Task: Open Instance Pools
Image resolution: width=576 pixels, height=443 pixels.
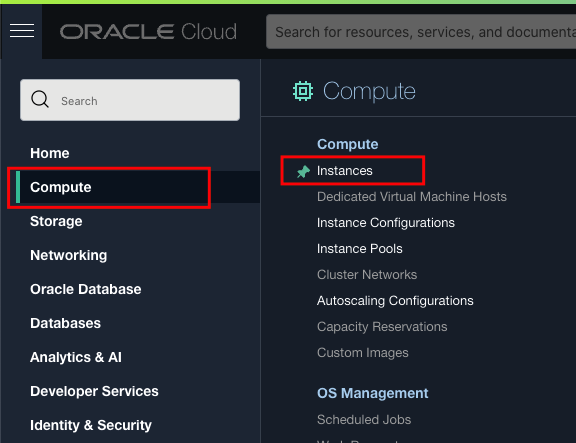Action: pyautogui.click(x=360, y=249)
